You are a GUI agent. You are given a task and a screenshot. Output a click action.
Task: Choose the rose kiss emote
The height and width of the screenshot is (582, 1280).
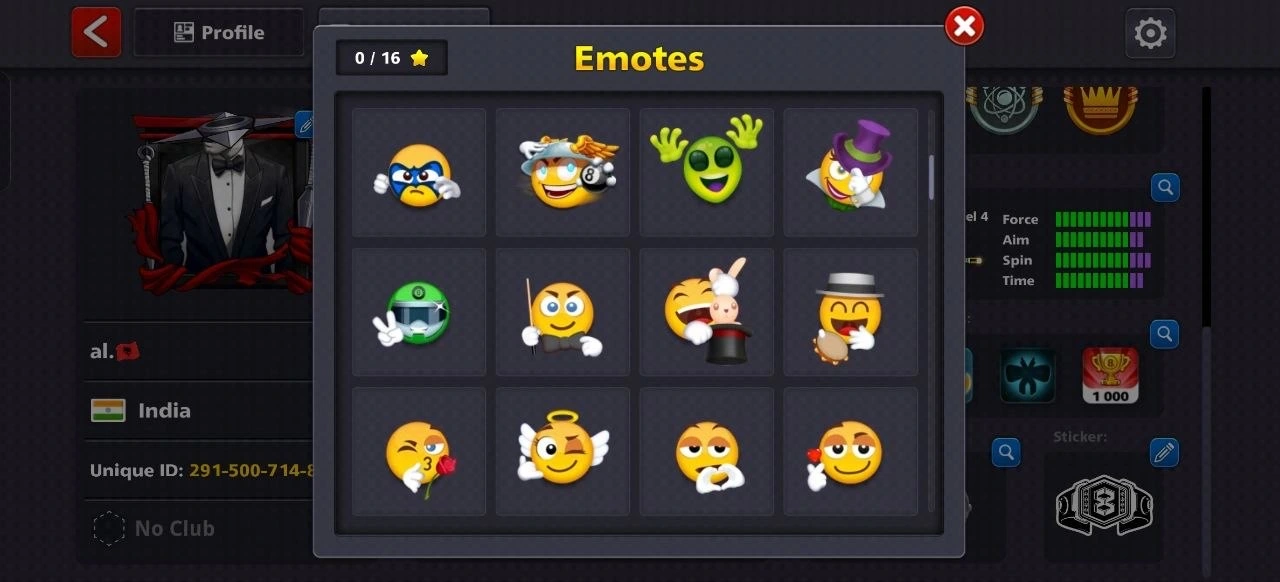pyautogui.click(x=419, y=451)
